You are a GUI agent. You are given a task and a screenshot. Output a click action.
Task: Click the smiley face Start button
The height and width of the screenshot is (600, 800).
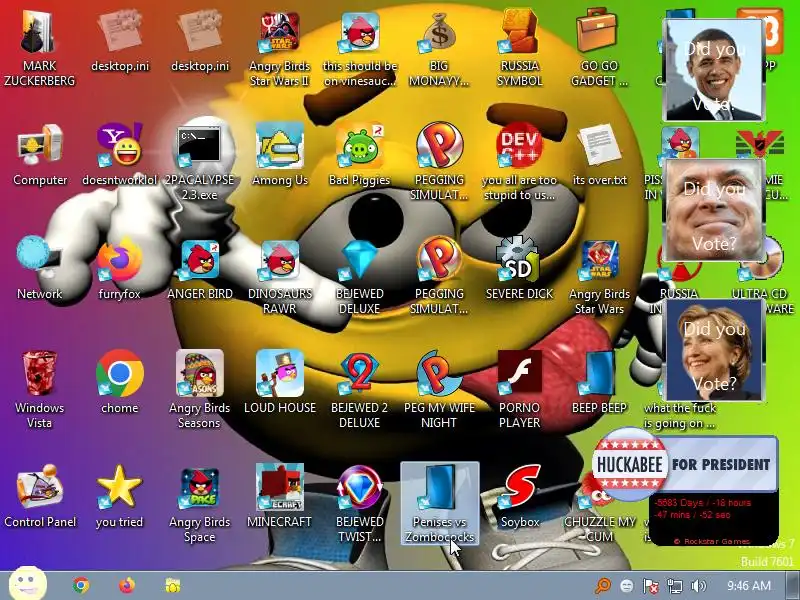pyautogui.click(x=29, y=583)
